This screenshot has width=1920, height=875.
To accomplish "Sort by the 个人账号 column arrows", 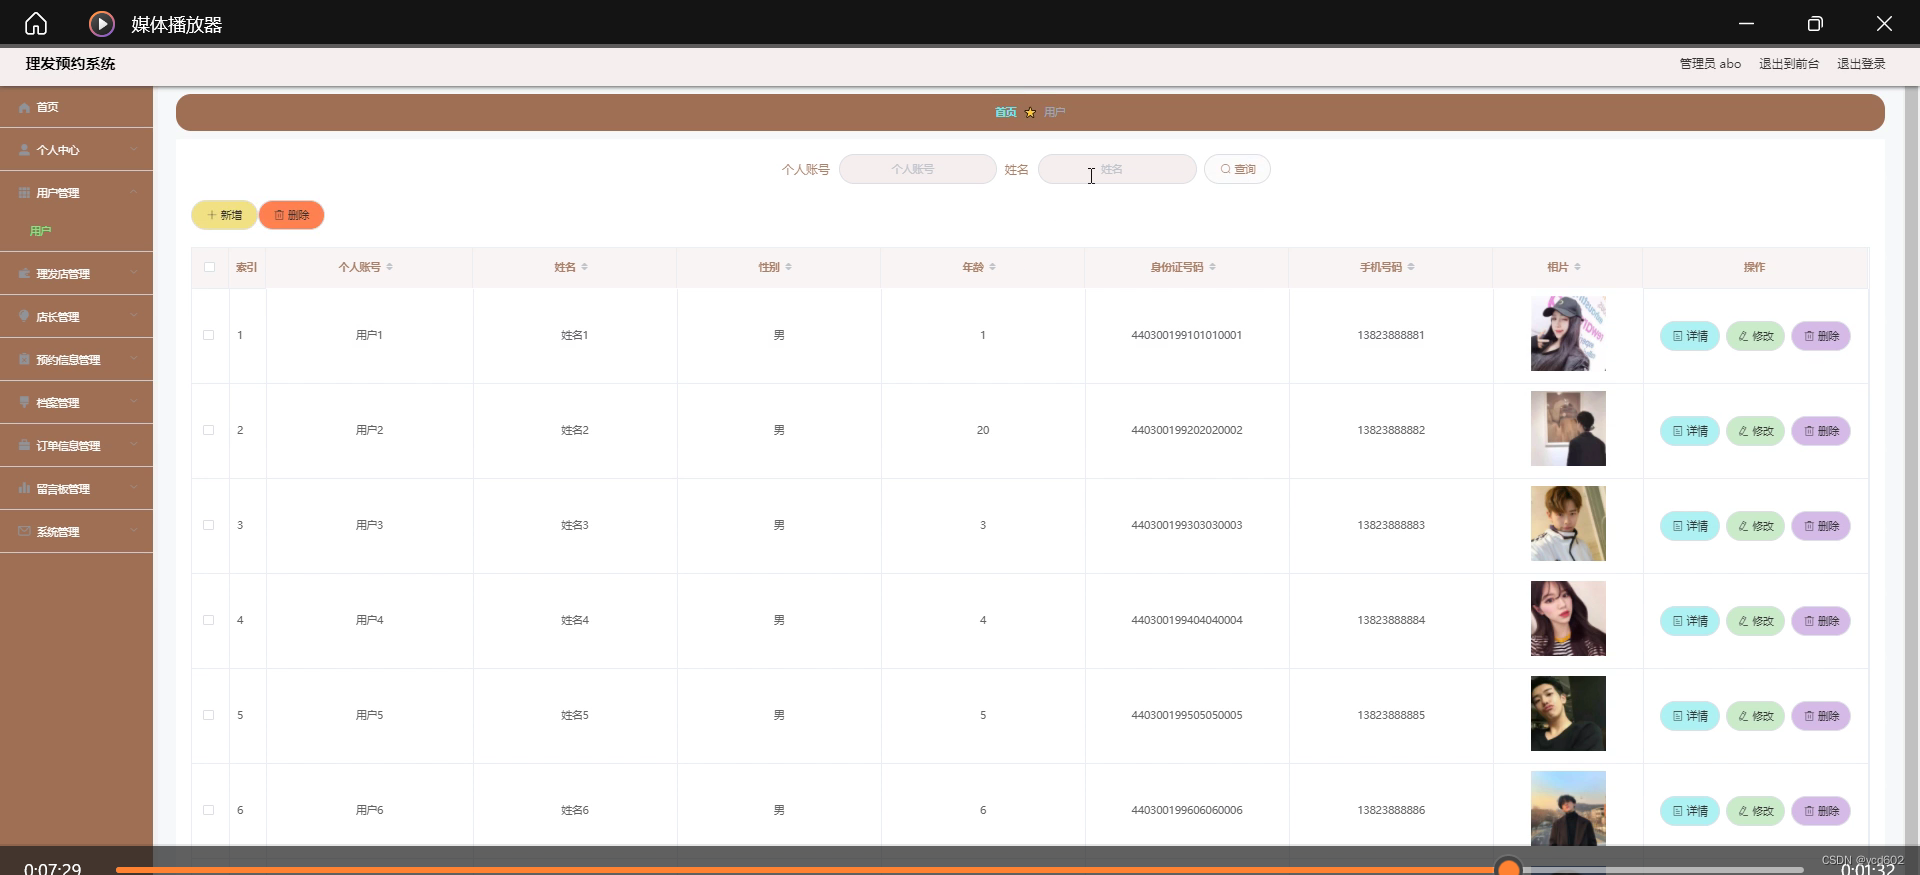I will 390,267.
